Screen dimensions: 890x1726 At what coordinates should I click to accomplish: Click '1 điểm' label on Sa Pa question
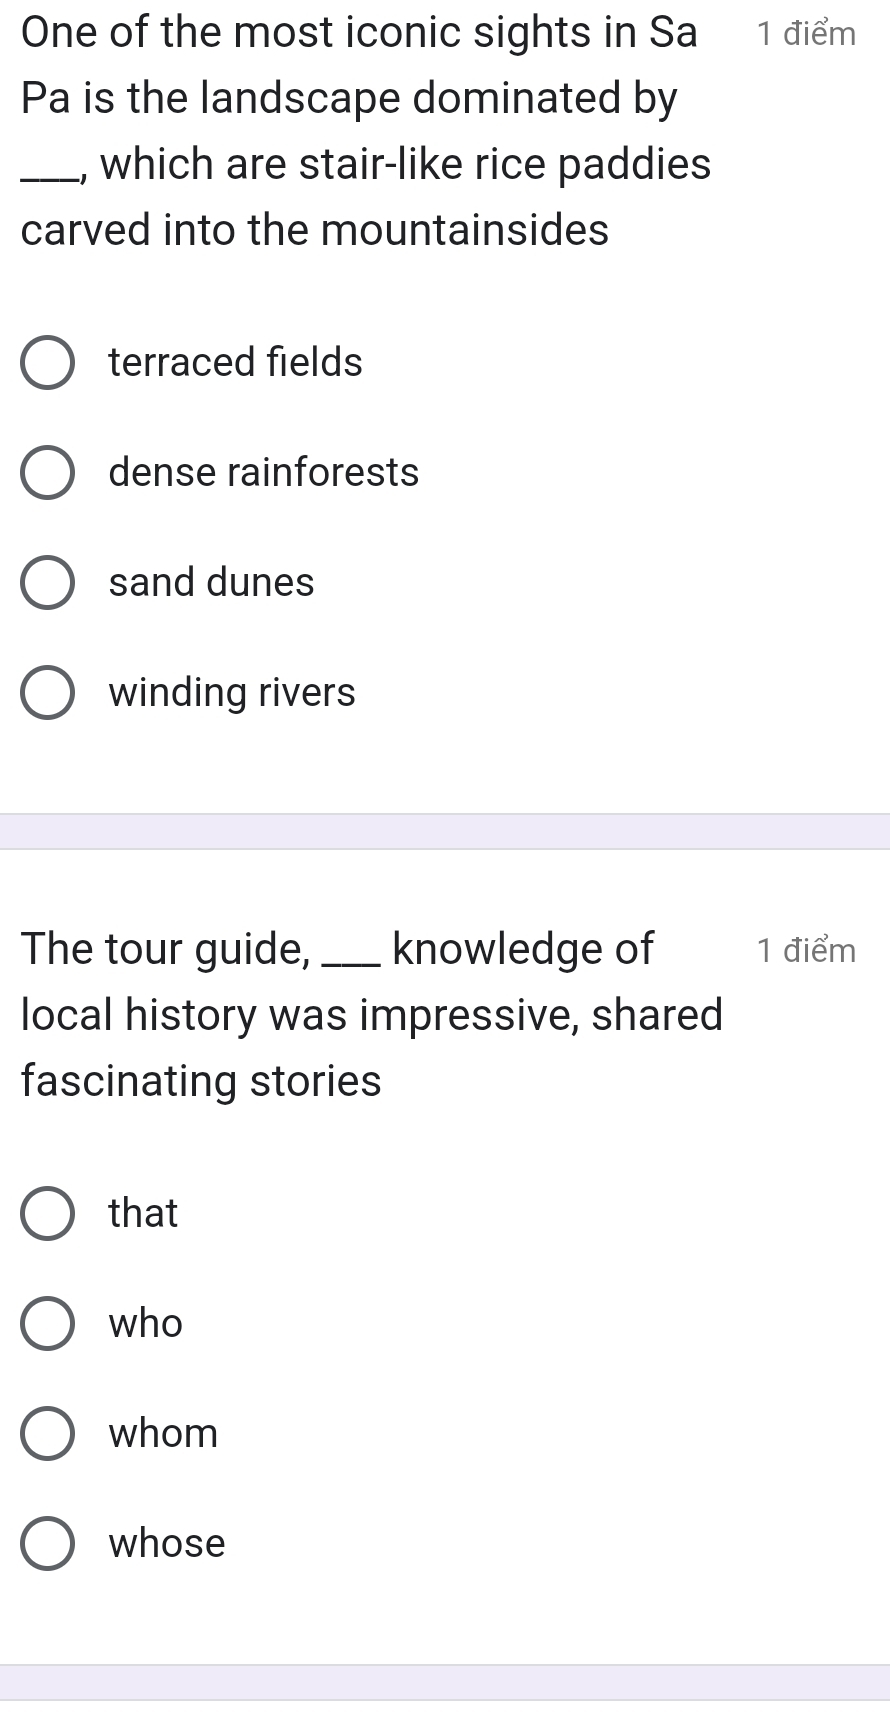point(806,34)
